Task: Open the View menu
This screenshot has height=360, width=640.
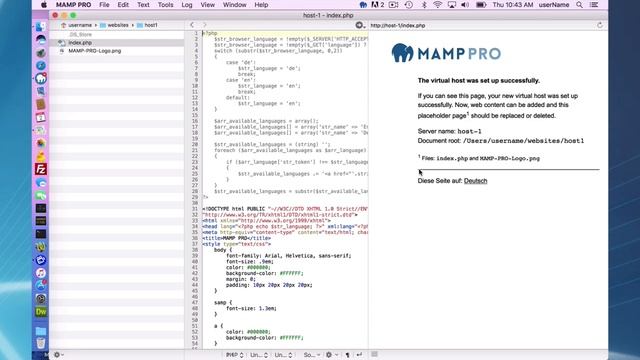Action: [207, 5]
